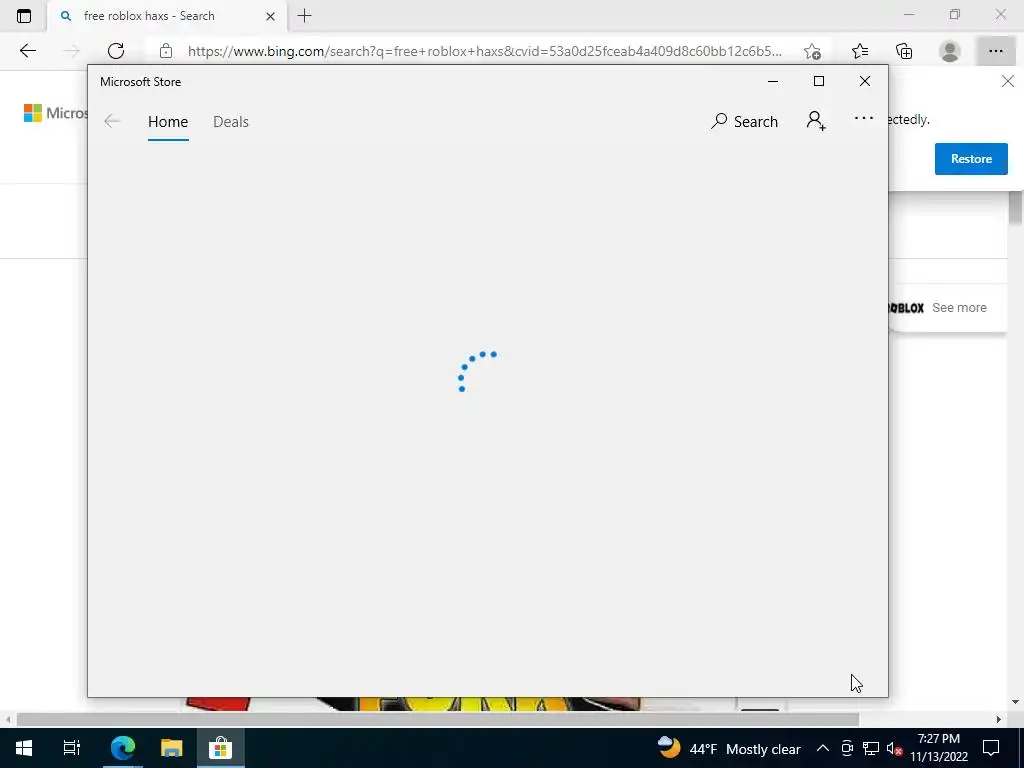1024x768 pixels.
Task: Minimize the Microsoft Store window
Action: [773, 82]
